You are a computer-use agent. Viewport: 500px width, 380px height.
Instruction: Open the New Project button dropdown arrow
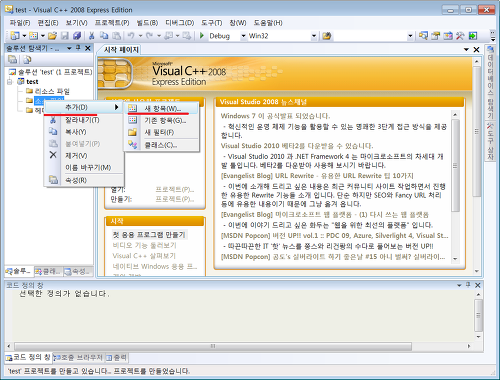[24, 36]
